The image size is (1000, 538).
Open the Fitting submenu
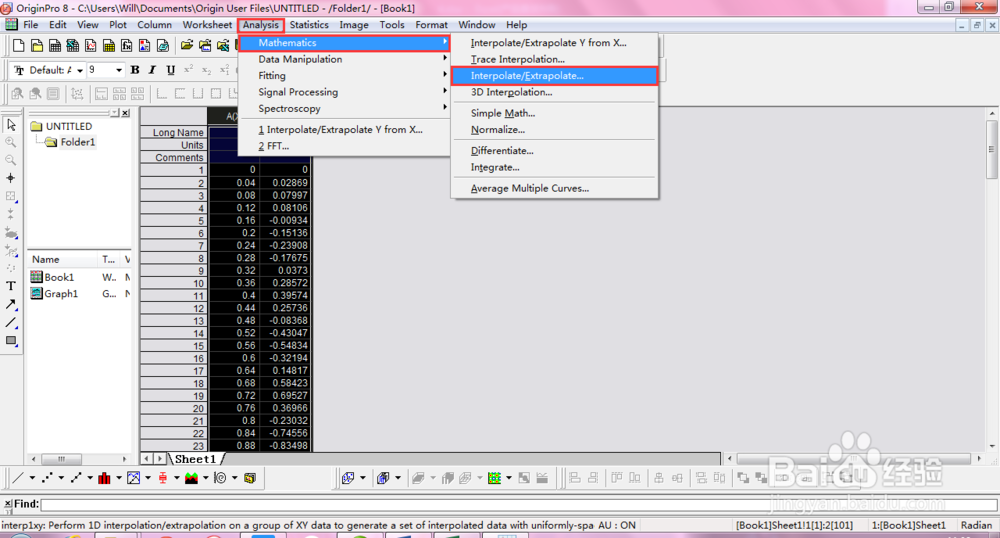pos(344,76)
